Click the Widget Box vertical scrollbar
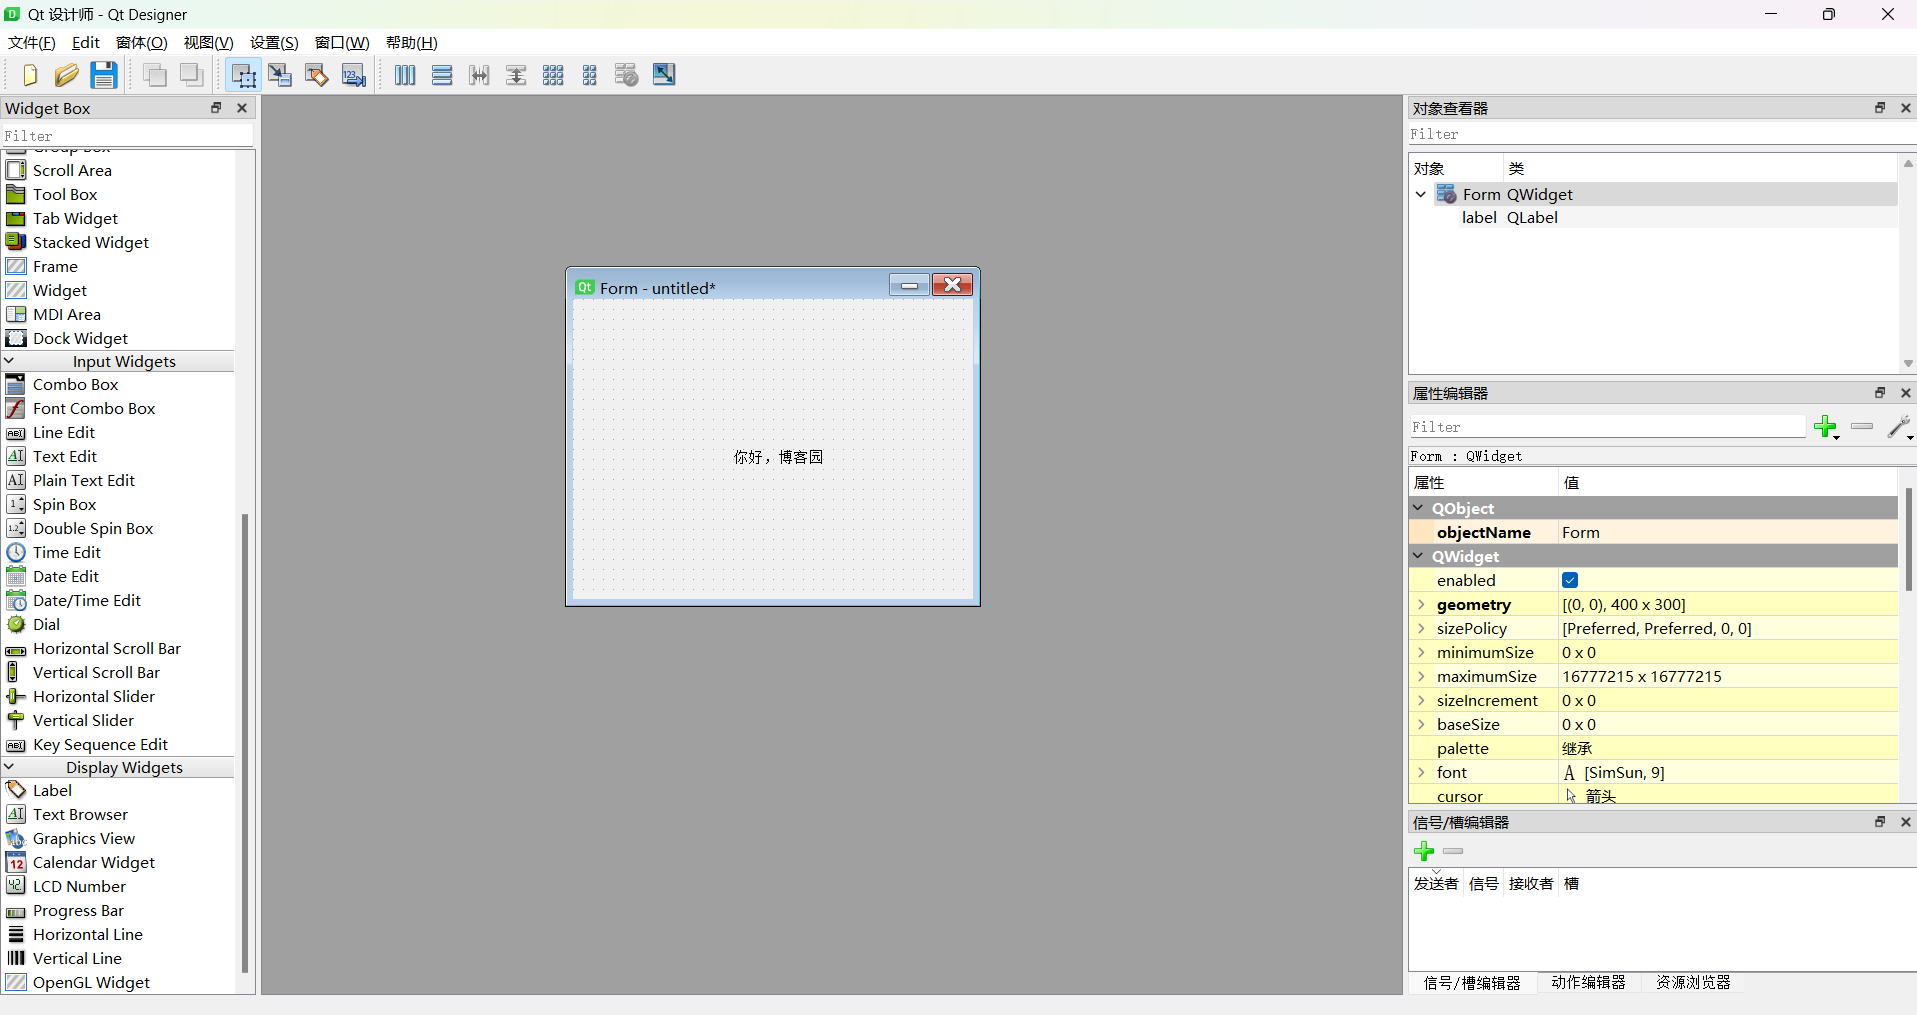The width and height of the screenshot is (1917, 1015). (245, 742)
